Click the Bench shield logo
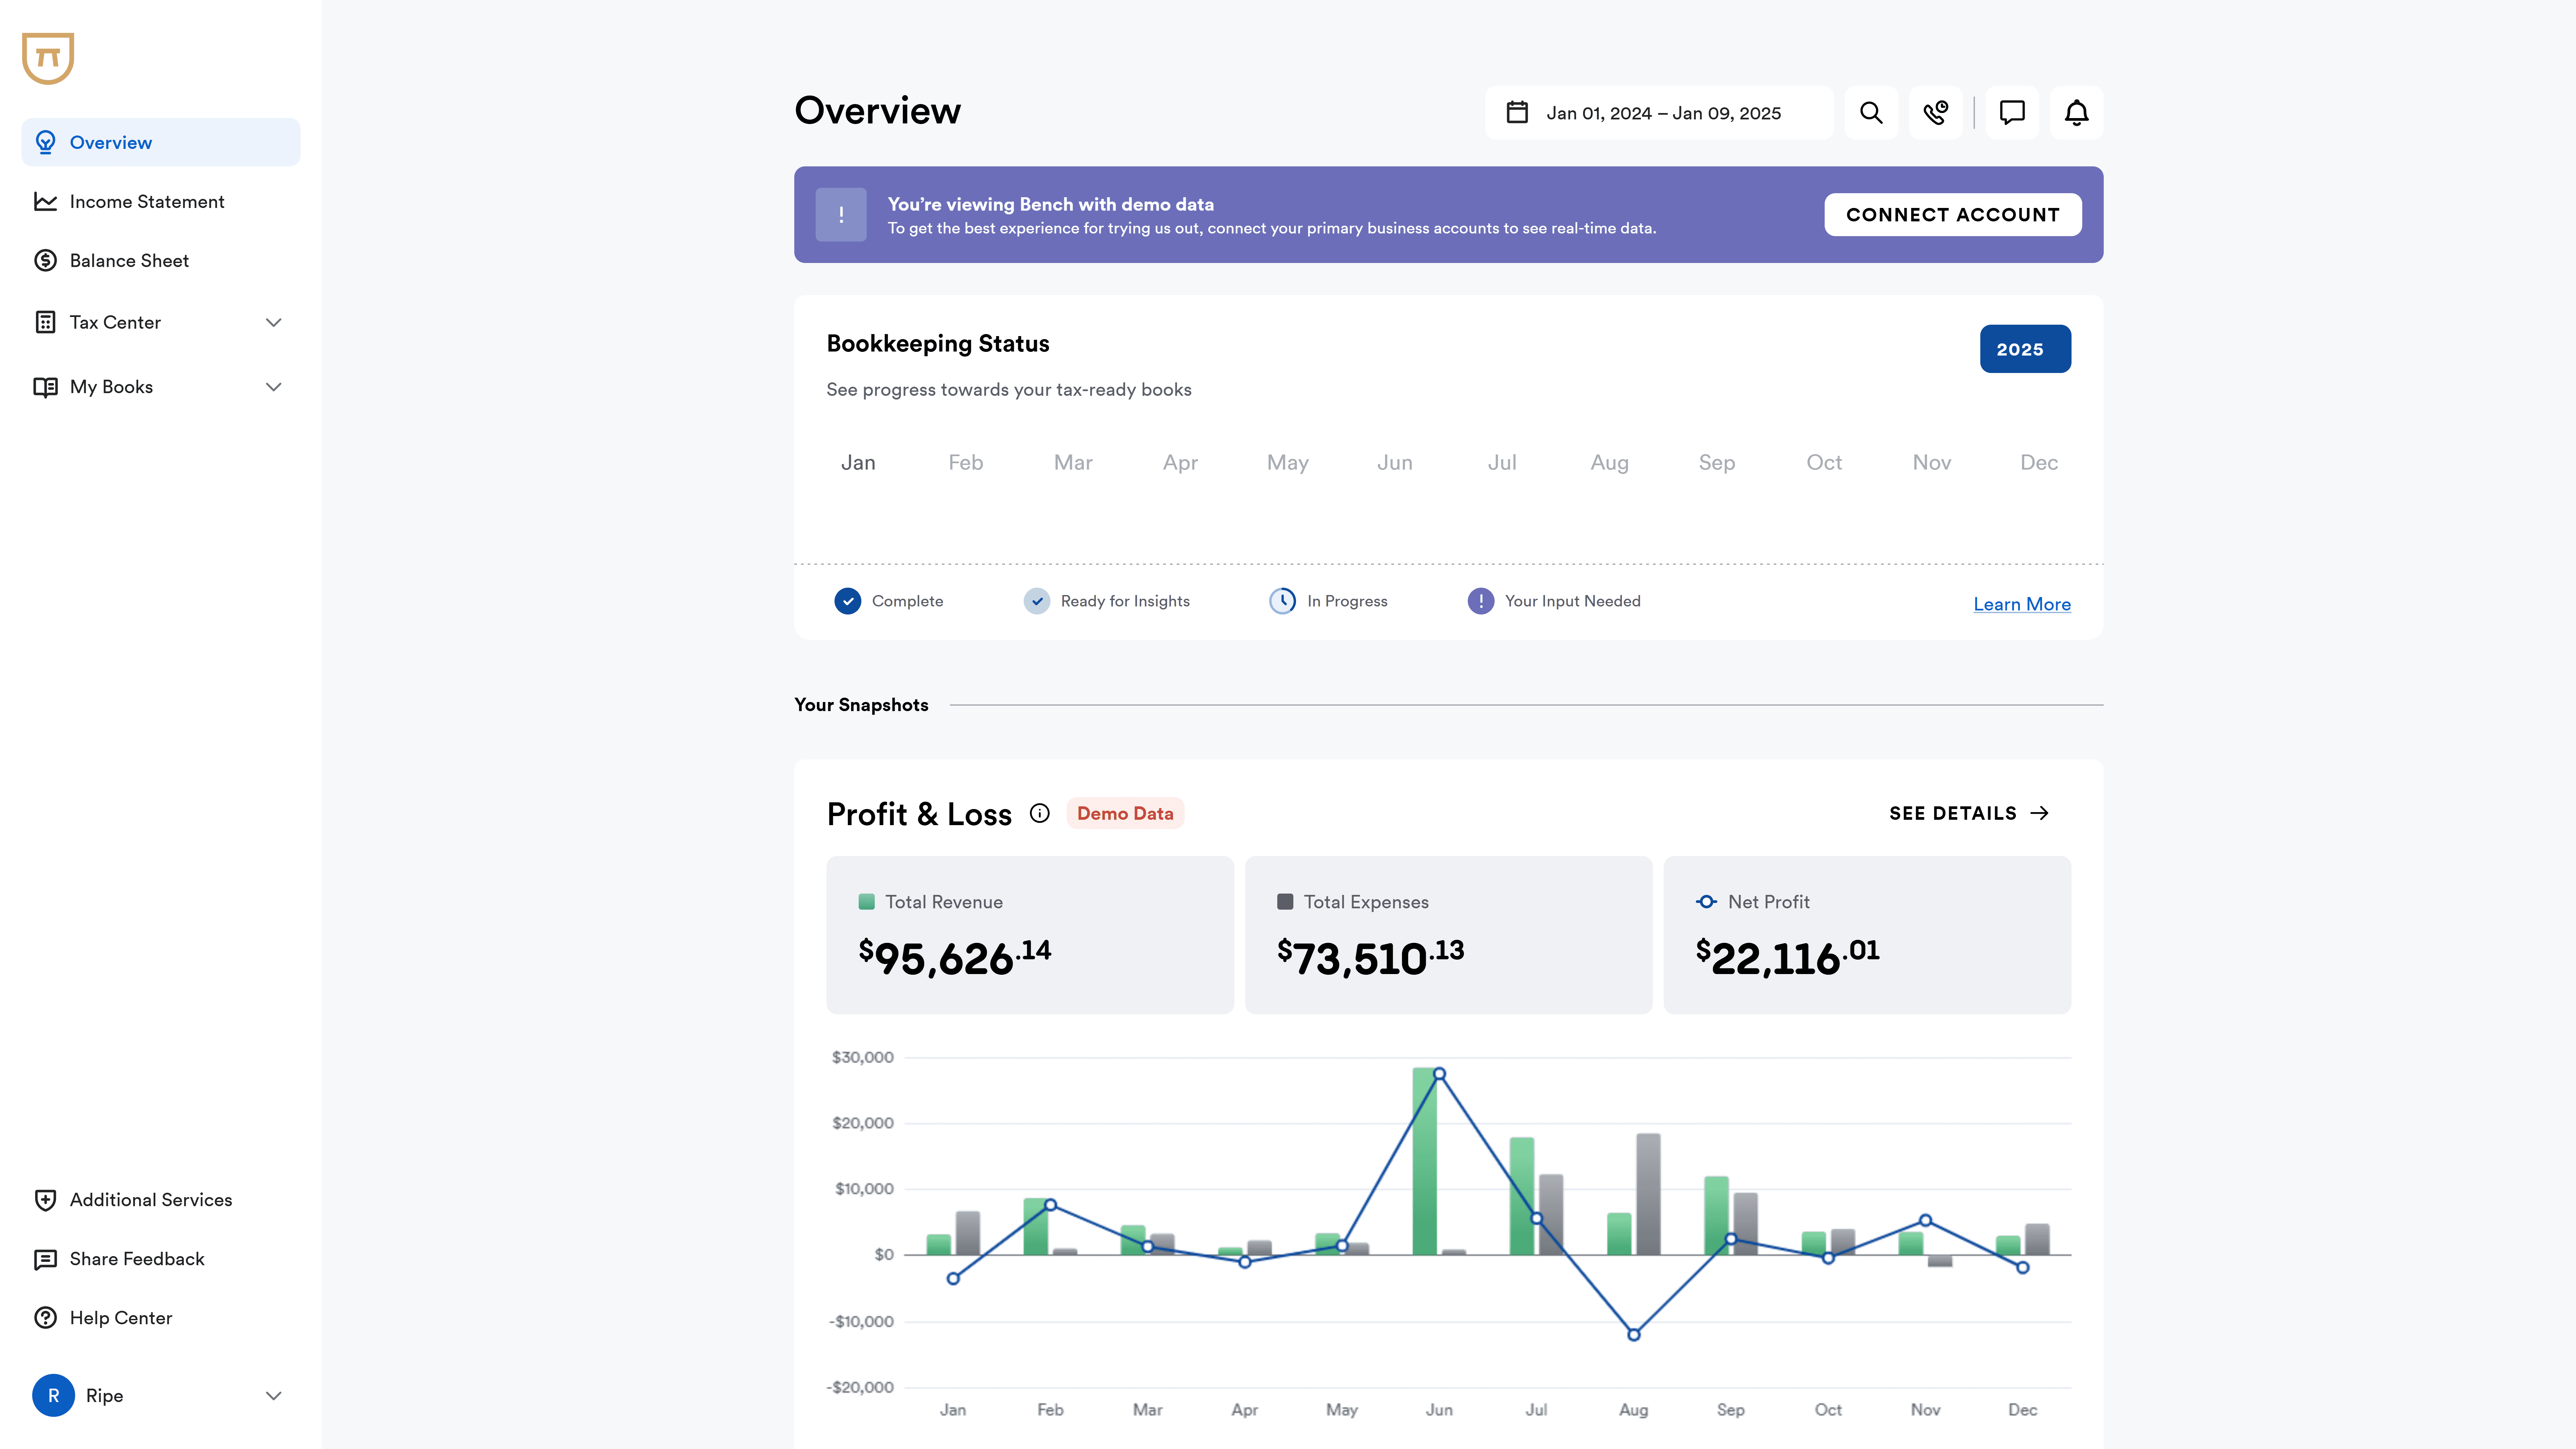 click(48, 58)
